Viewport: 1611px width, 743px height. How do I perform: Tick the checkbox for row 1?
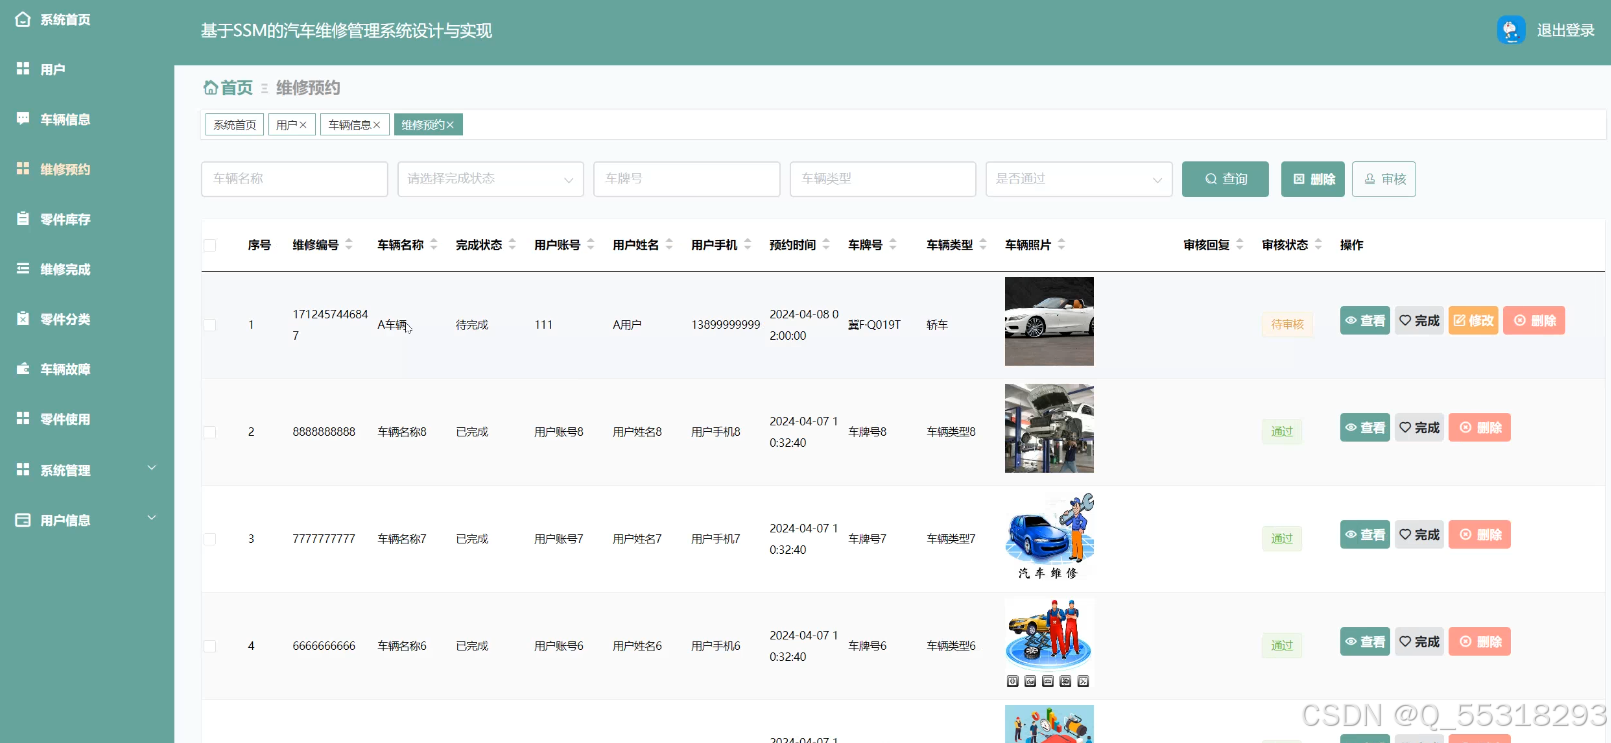click(x=210, y=325)
